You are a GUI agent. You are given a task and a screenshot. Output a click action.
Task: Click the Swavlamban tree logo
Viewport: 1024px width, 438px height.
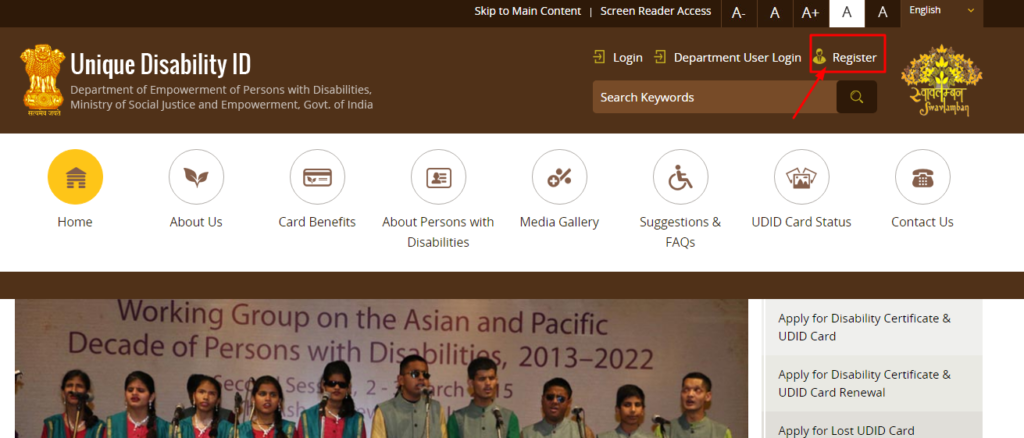click(942, 80)
